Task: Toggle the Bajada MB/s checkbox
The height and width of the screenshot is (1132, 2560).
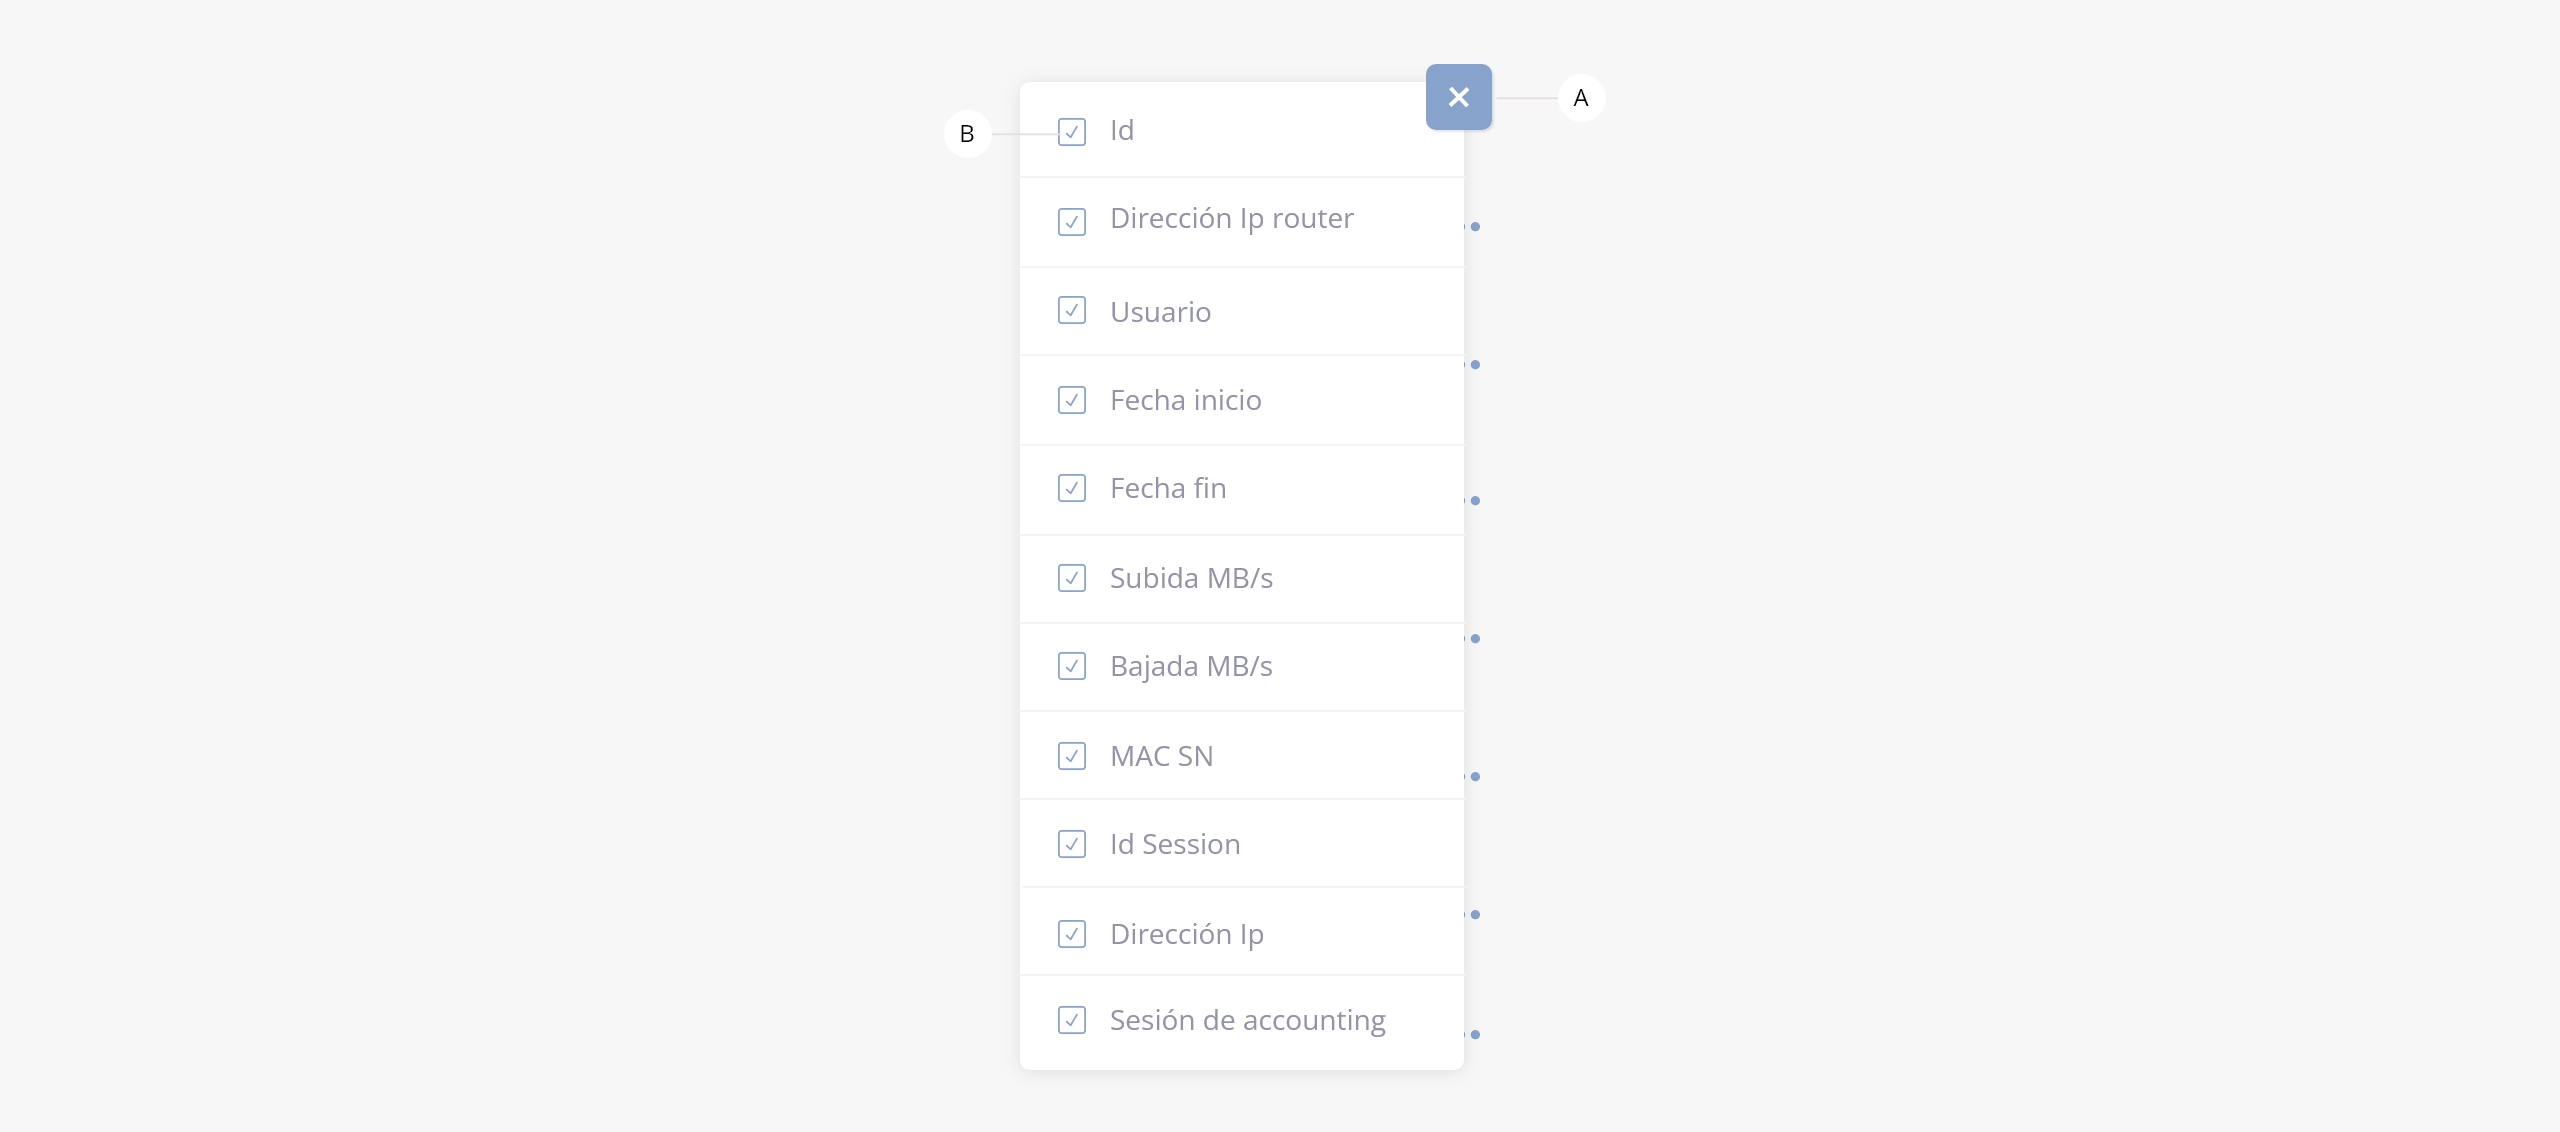Action: click(1071, 666)
